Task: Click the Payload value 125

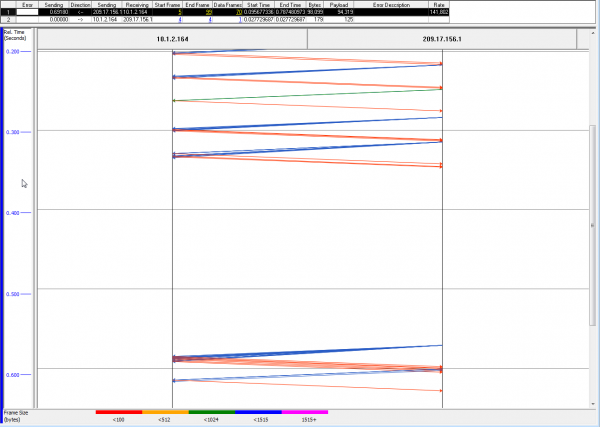Action: 349,20
